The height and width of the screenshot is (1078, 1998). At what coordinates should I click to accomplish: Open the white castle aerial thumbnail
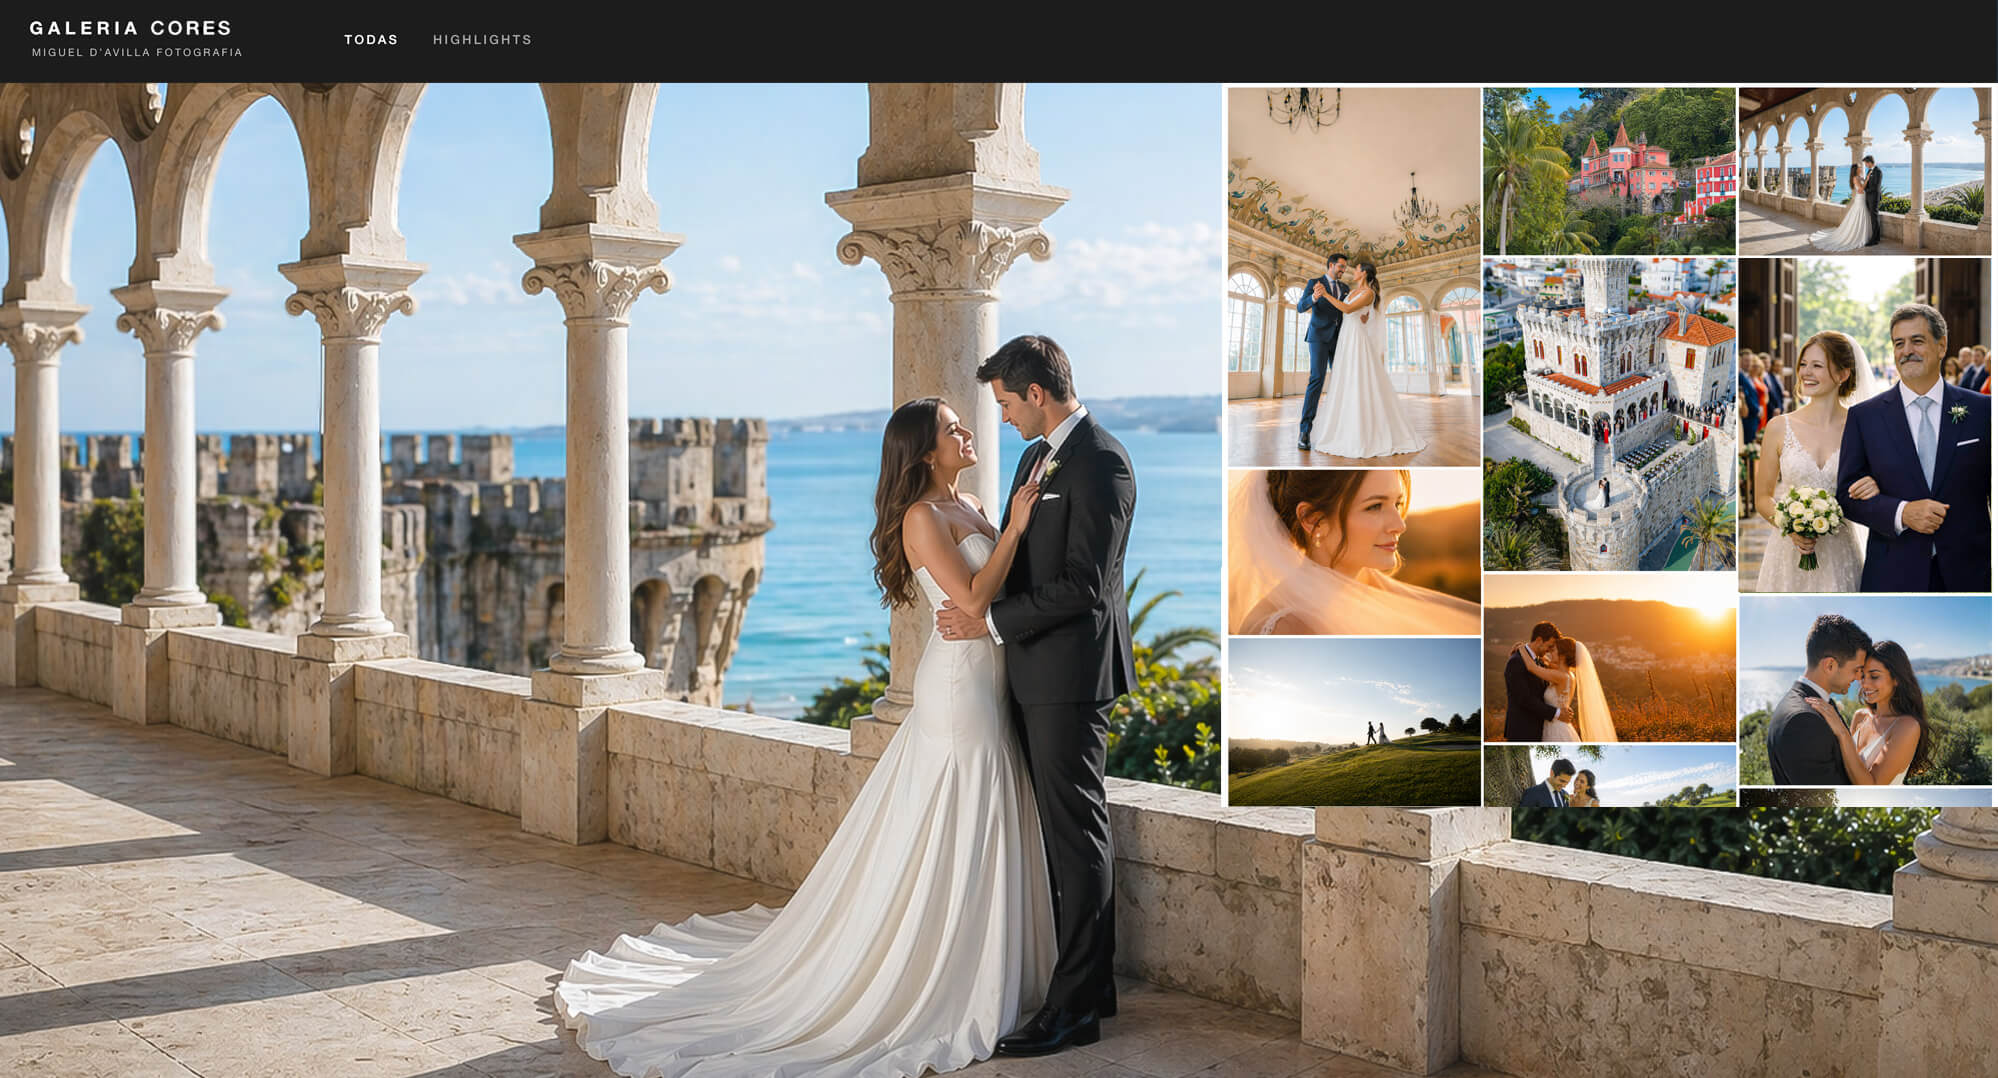[x=1609, y=414]
